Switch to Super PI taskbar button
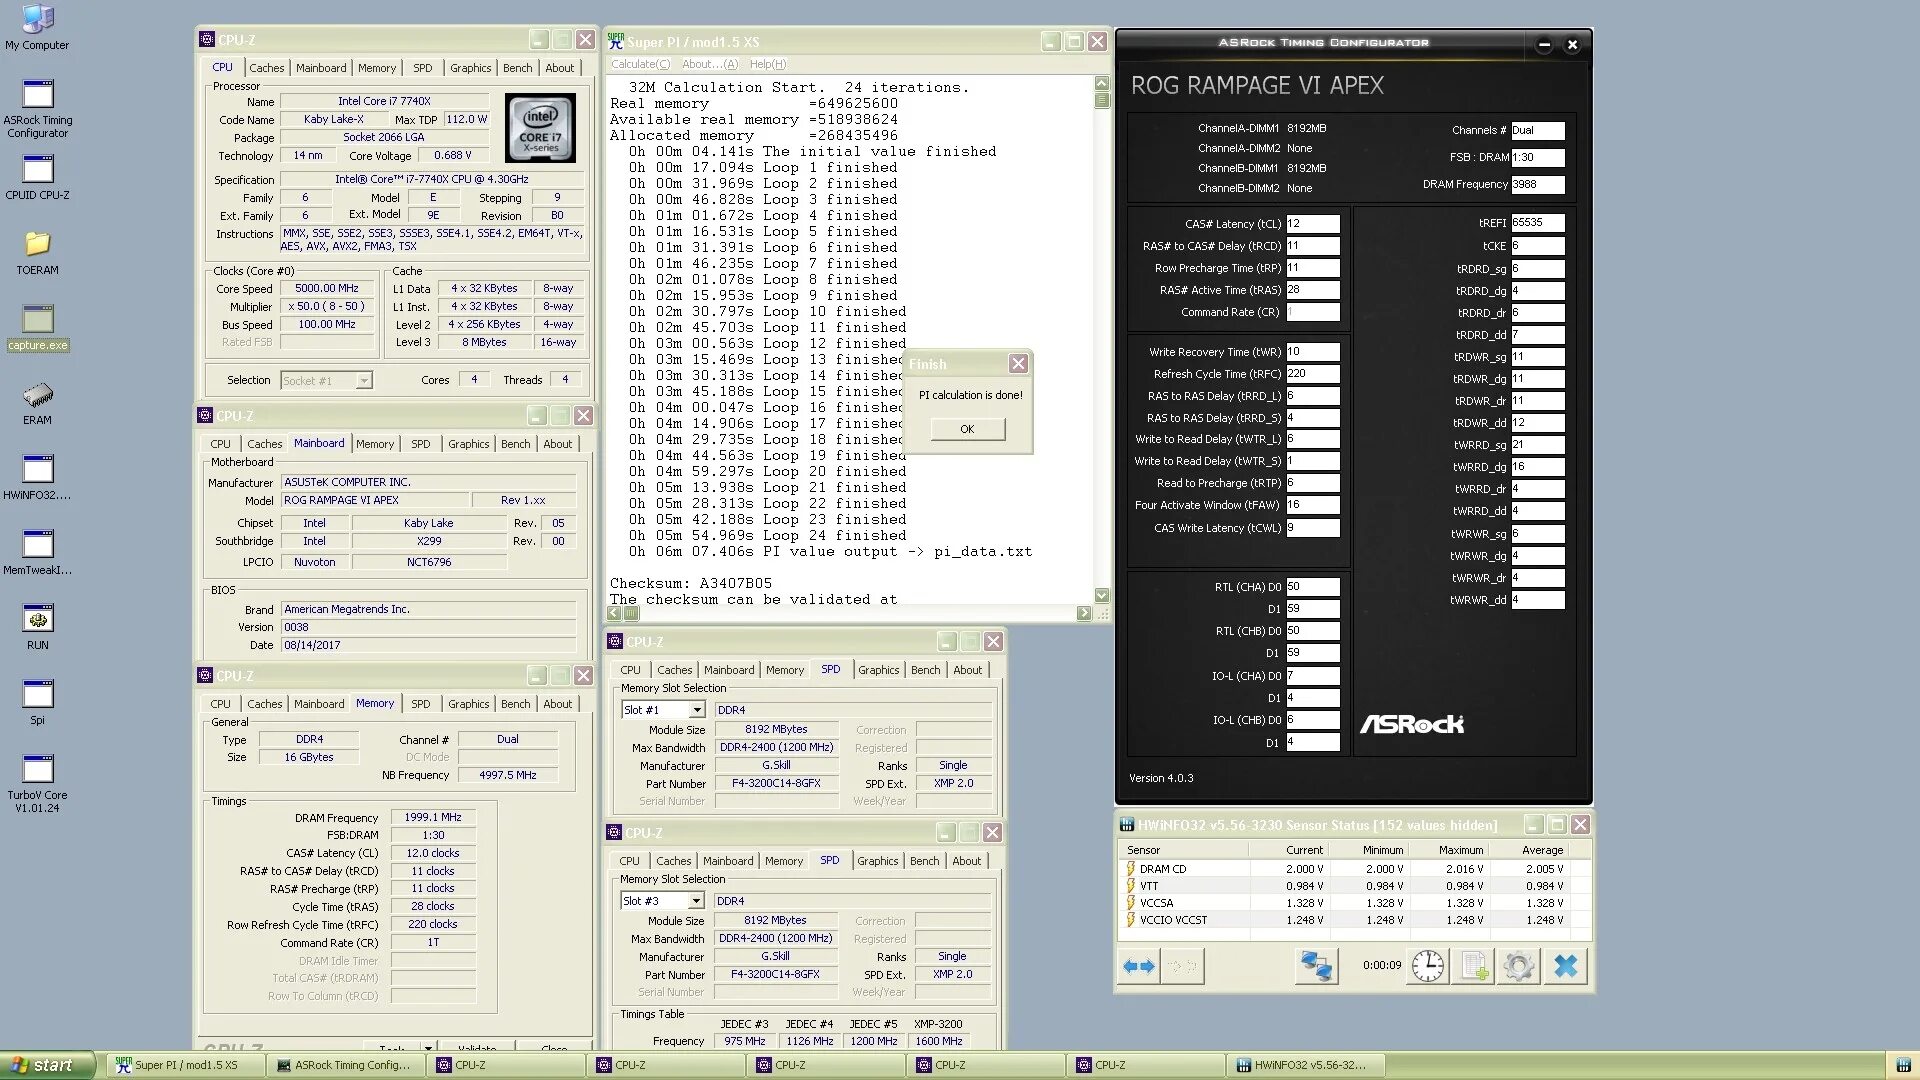This screenshot has height=1080, width=1920. pos(186,1065)
